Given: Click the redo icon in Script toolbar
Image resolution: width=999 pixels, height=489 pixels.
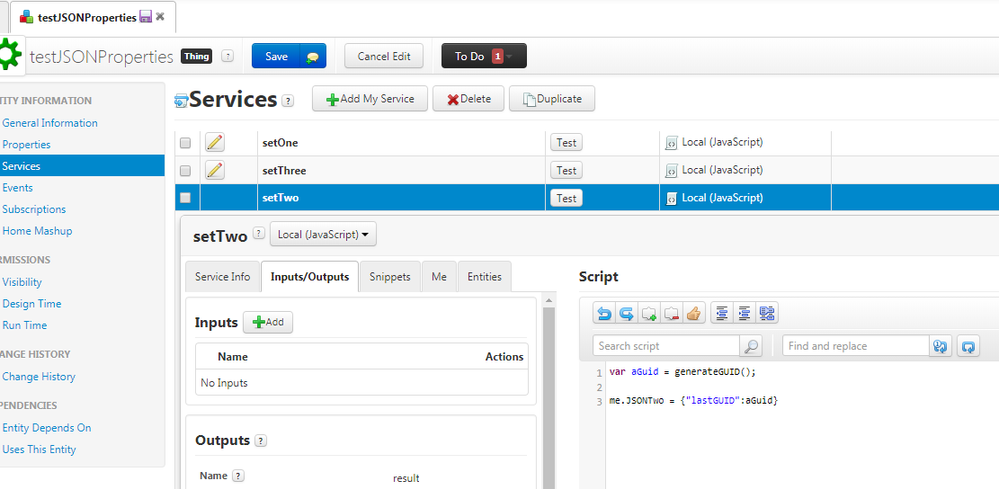Looking at the screenshot, I should click(x=626, y=314).
